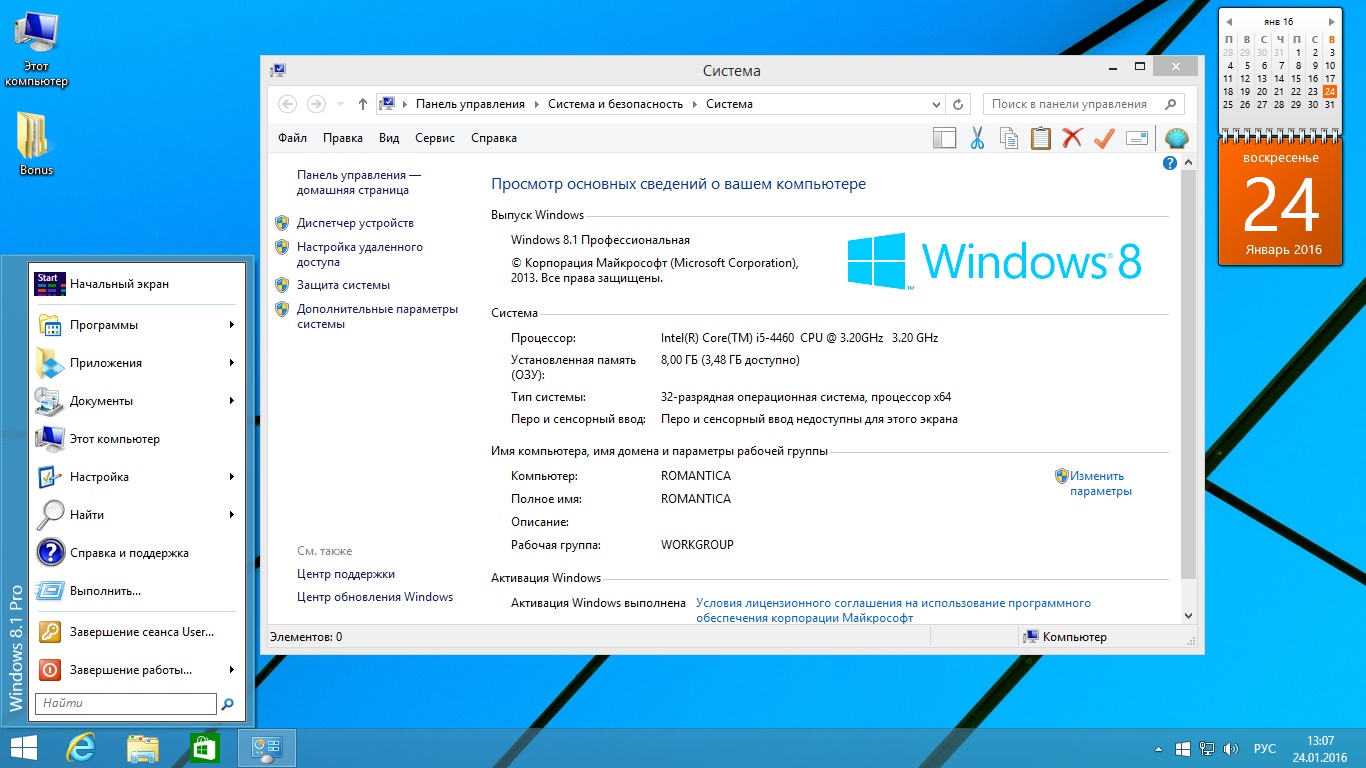The height and width of the screenshot is (768, 1366).
Task: Focus the start menu 'Найти' search box
Action: pos(126,704)
